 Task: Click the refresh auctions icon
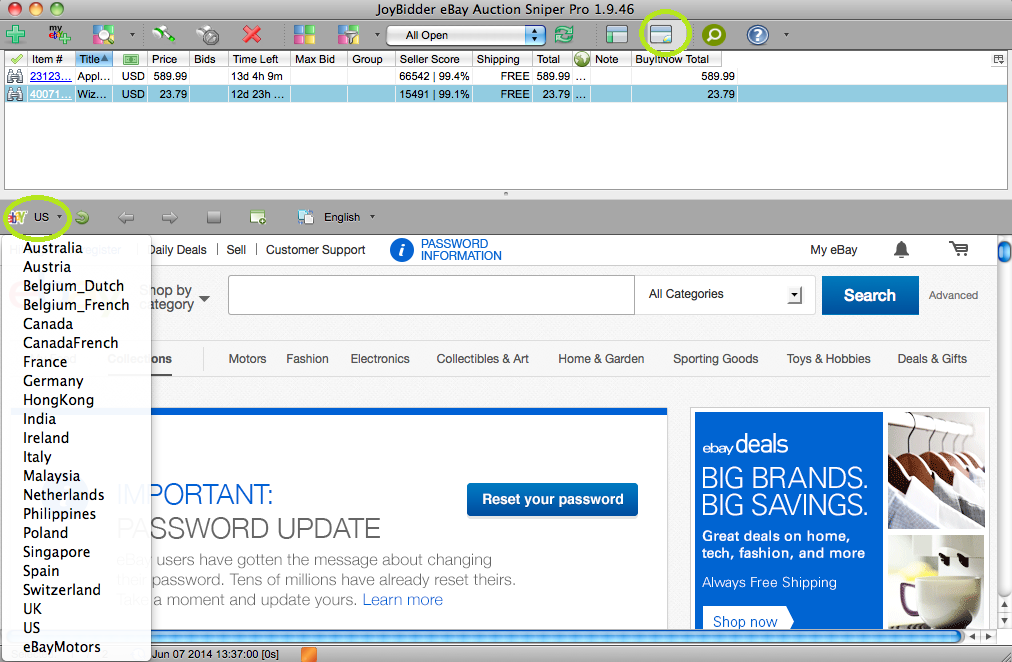[564, 34]
